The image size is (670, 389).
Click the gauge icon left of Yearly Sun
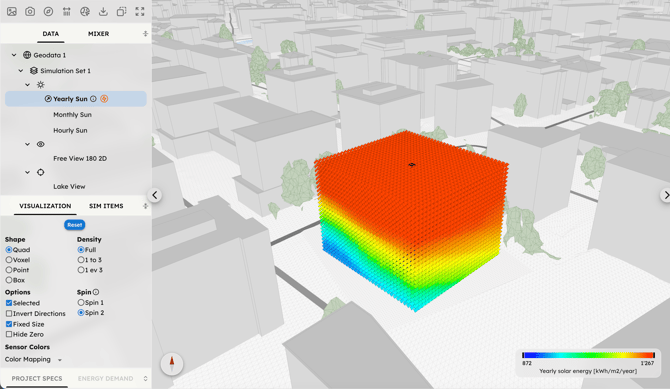48,99
